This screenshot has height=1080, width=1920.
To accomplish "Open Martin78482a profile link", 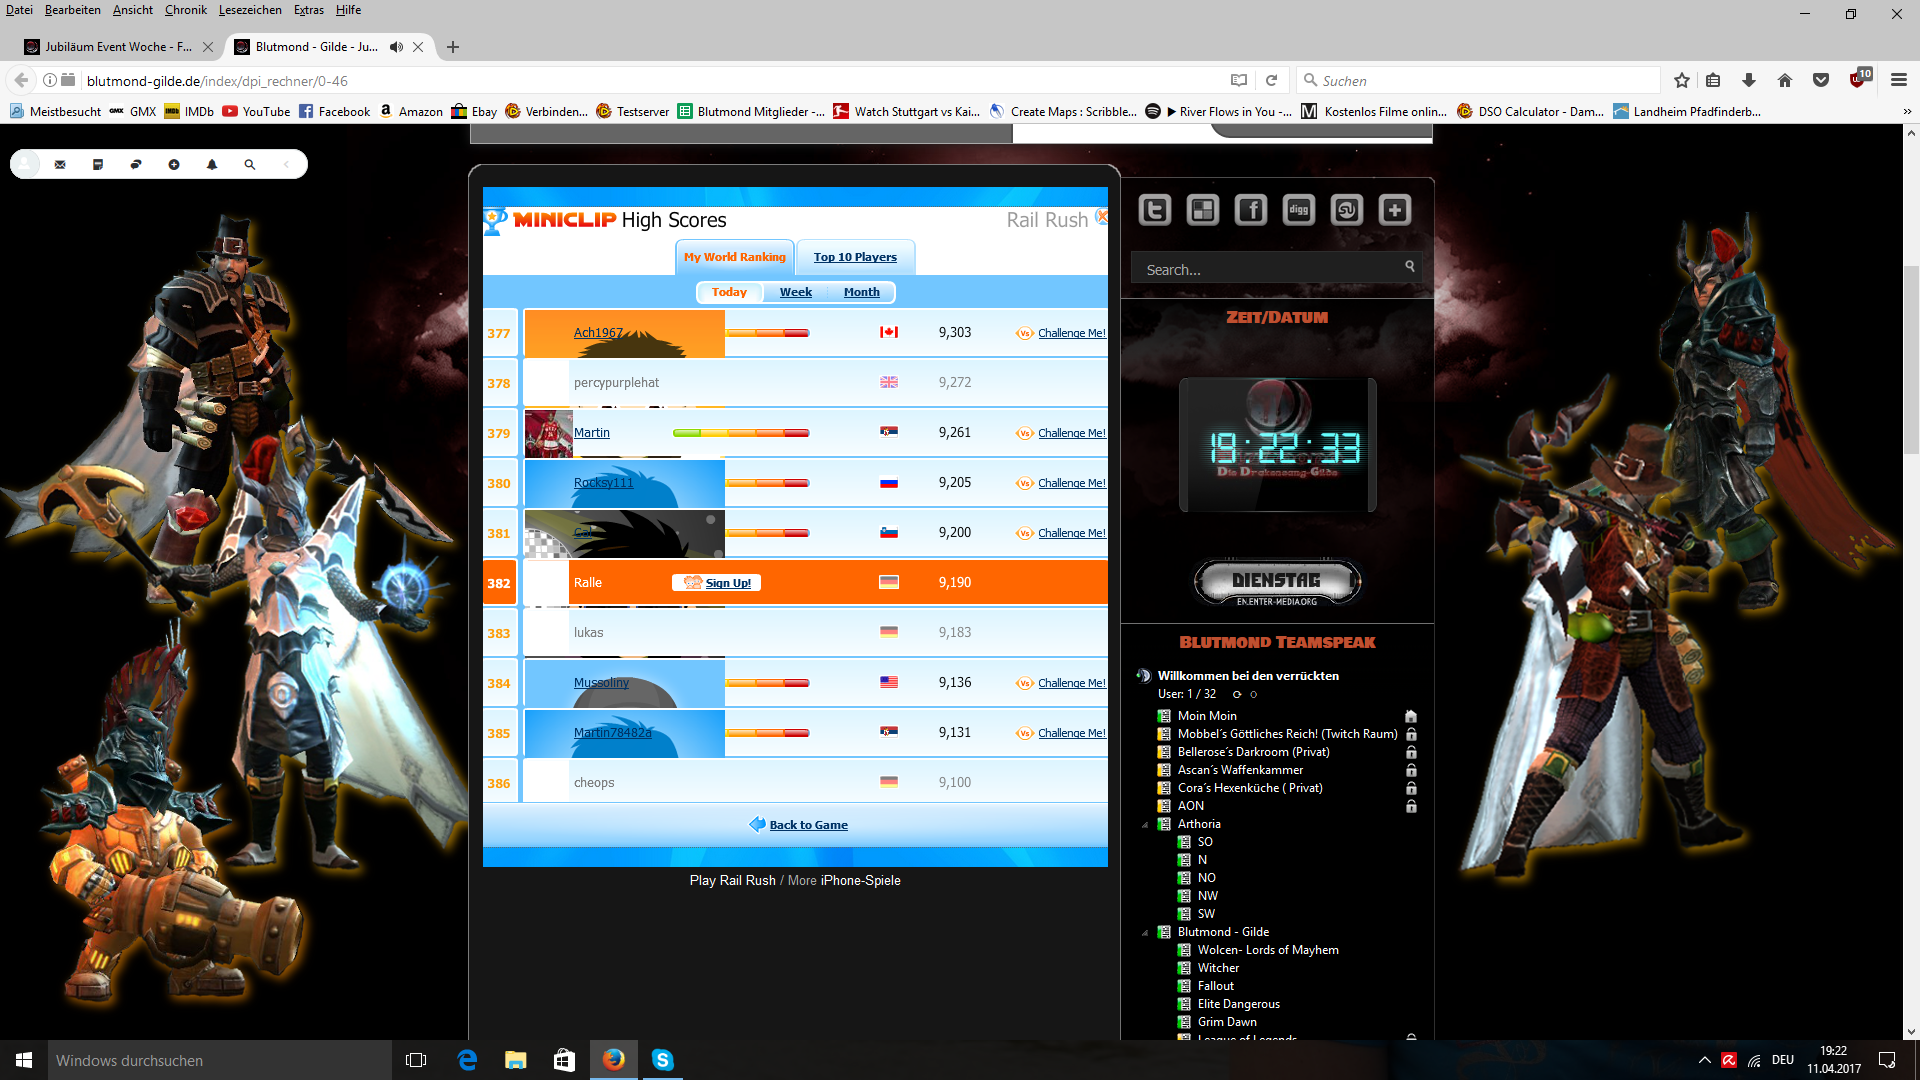I will coord(612,733).
